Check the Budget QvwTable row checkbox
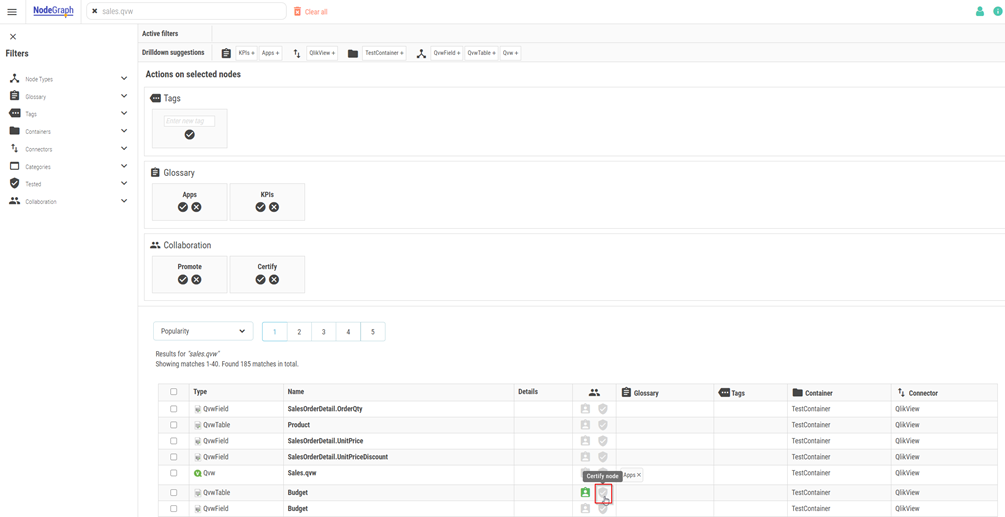 pyautogui.click(x=174, y=493)
